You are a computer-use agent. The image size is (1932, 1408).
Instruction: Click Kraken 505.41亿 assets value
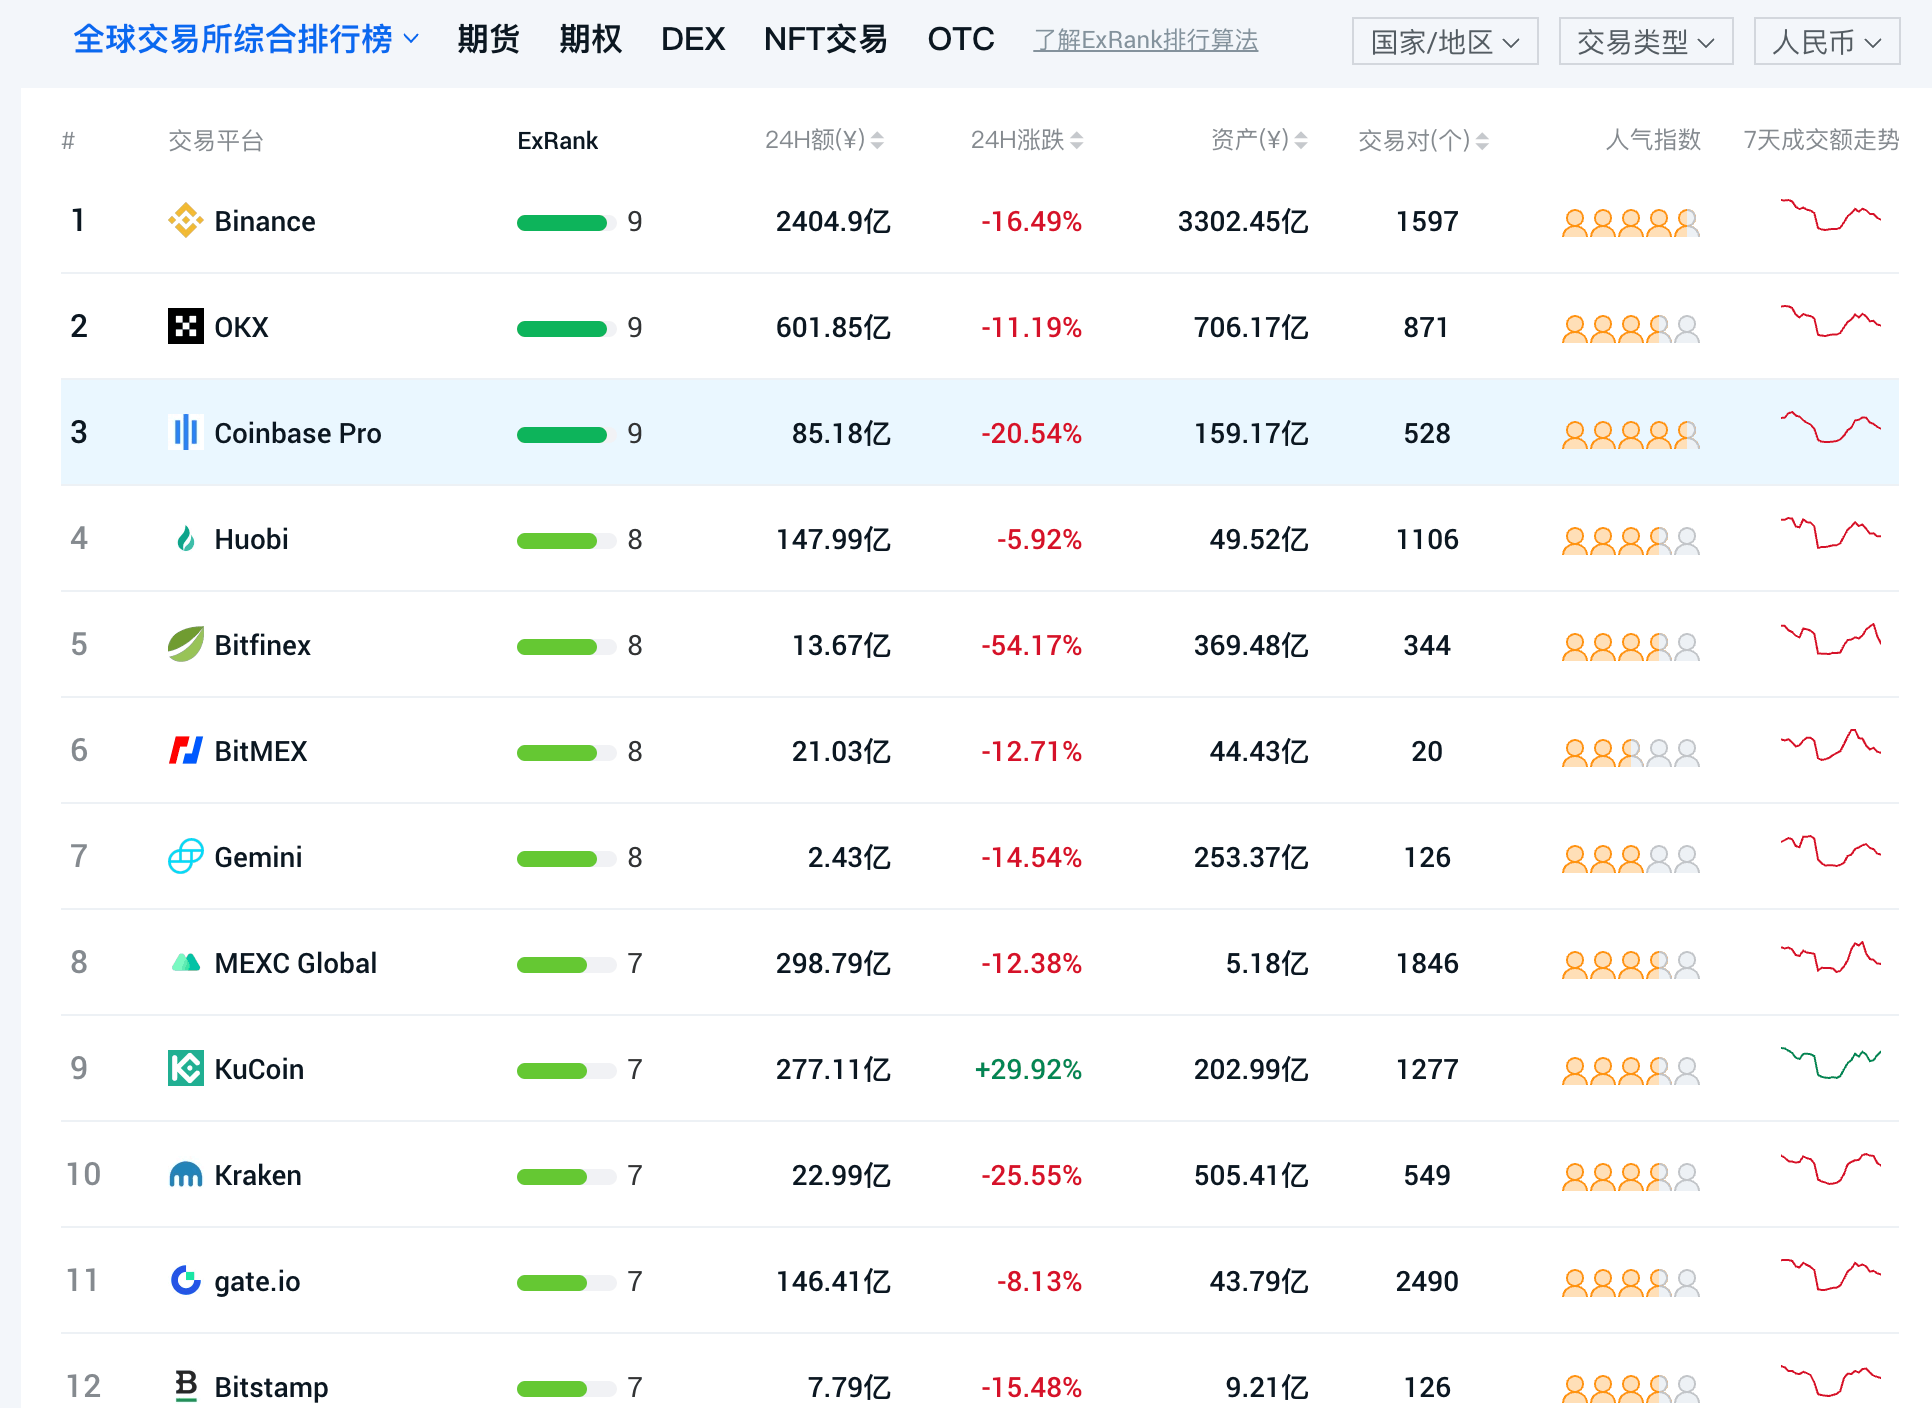1251,1175
